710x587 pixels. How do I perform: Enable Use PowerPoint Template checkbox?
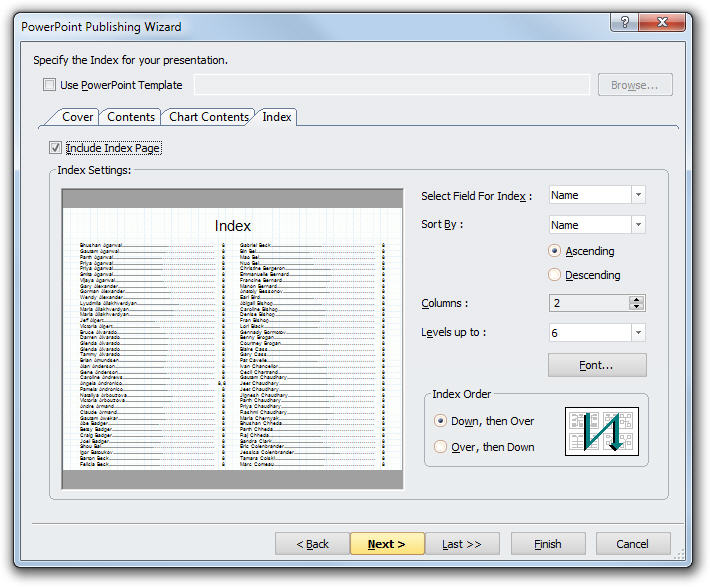coord(50,85)
